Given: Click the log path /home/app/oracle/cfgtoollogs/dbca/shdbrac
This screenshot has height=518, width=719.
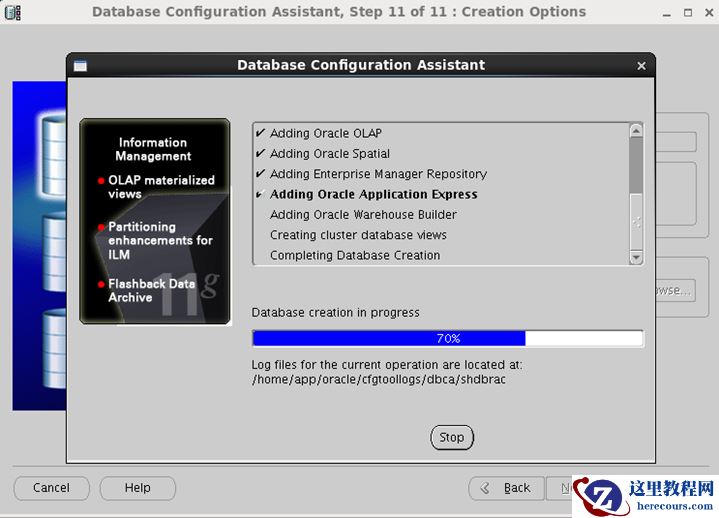Looking at the screenshot, I should click(x=378, y=380).
